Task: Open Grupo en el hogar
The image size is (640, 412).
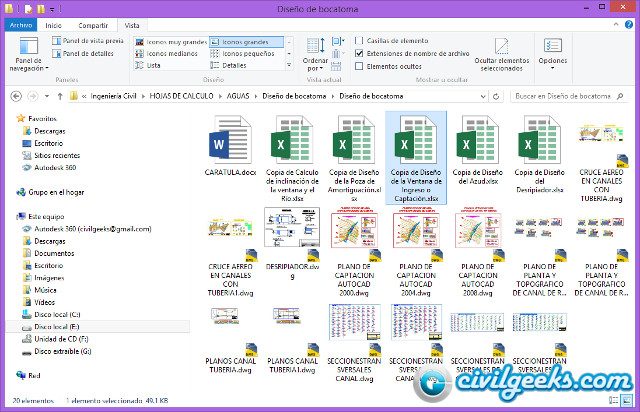Action: tap(55, 191)
